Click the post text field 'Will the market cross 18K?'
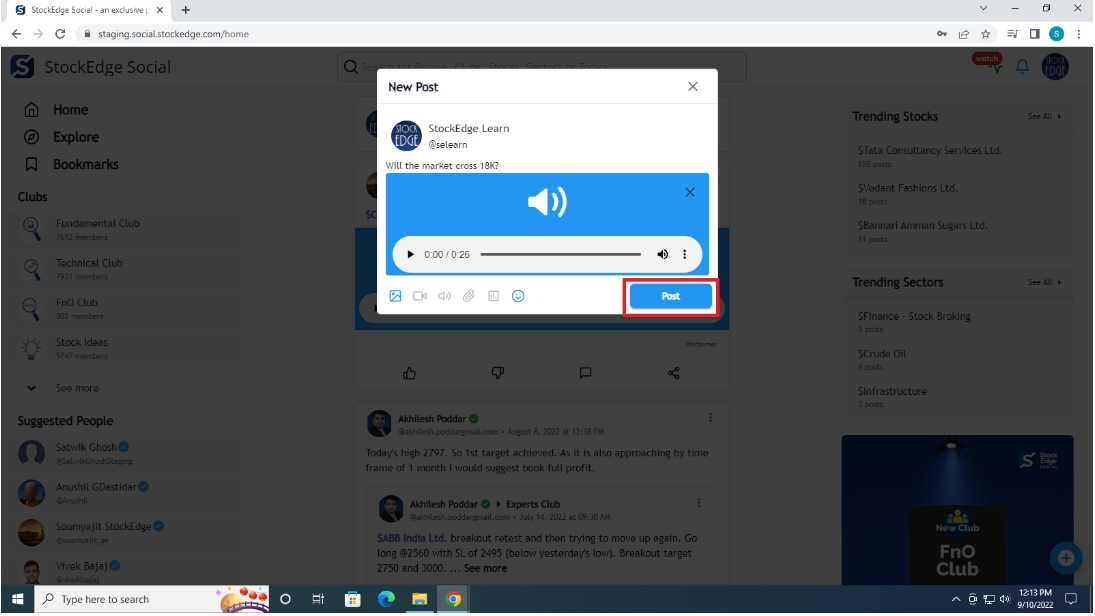The width and height of the screenshot is (1095, 616). 441,165
